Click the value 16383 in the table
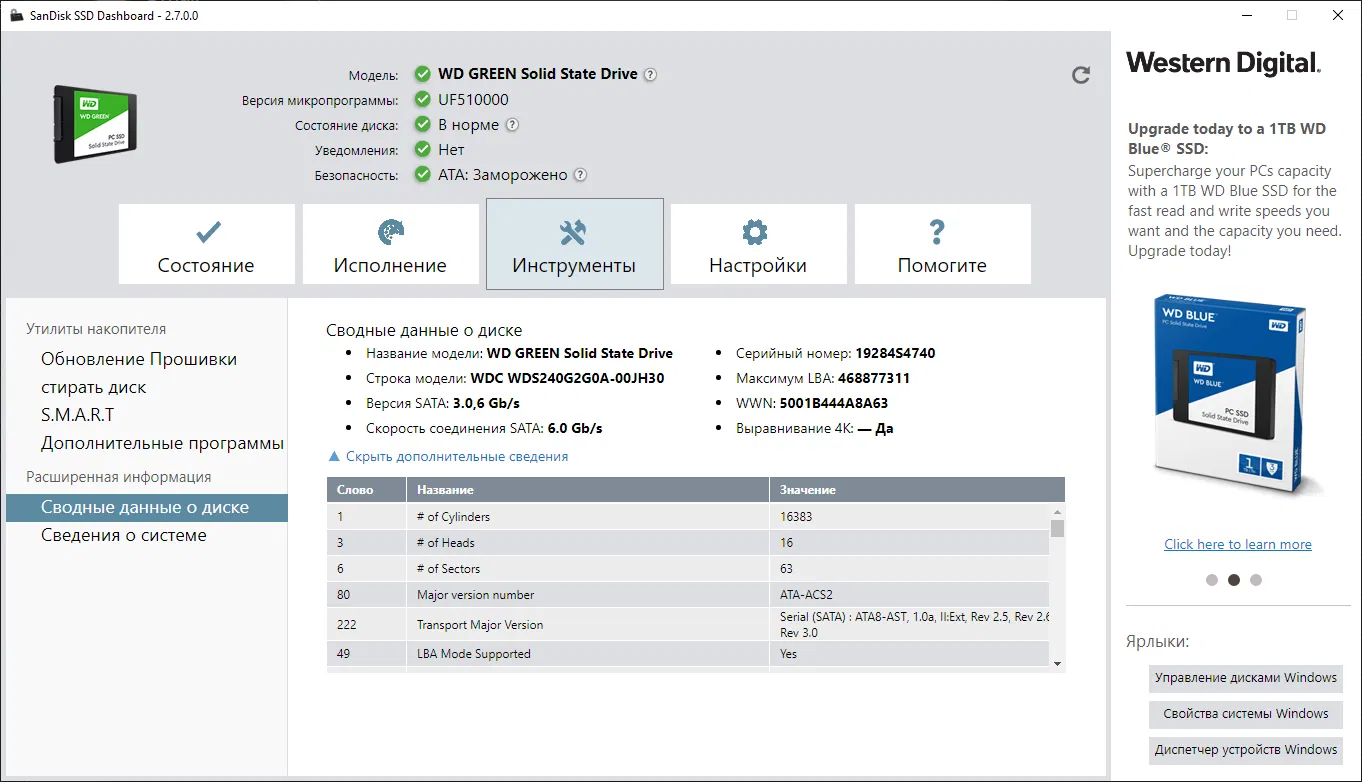Viewport: 1362px width, 782px height. click(x=797, y=517)
